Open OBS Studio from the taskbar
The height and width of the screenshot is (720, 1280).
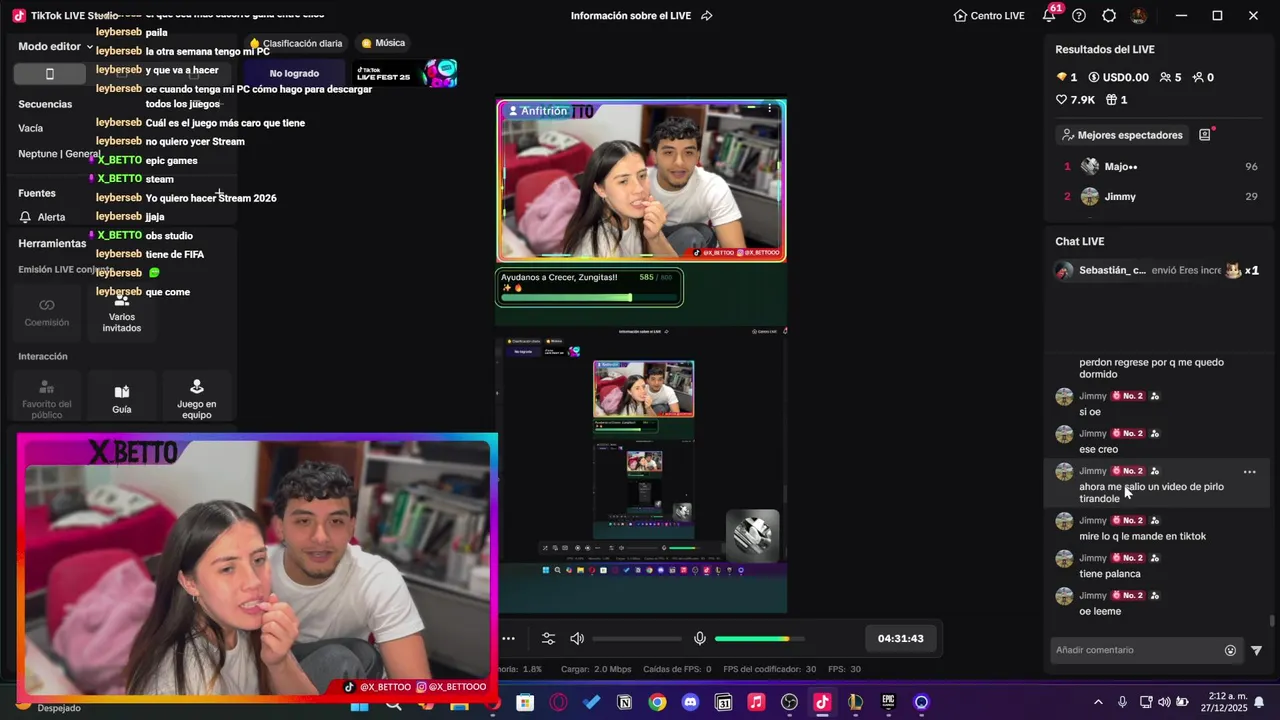[789, 703]
